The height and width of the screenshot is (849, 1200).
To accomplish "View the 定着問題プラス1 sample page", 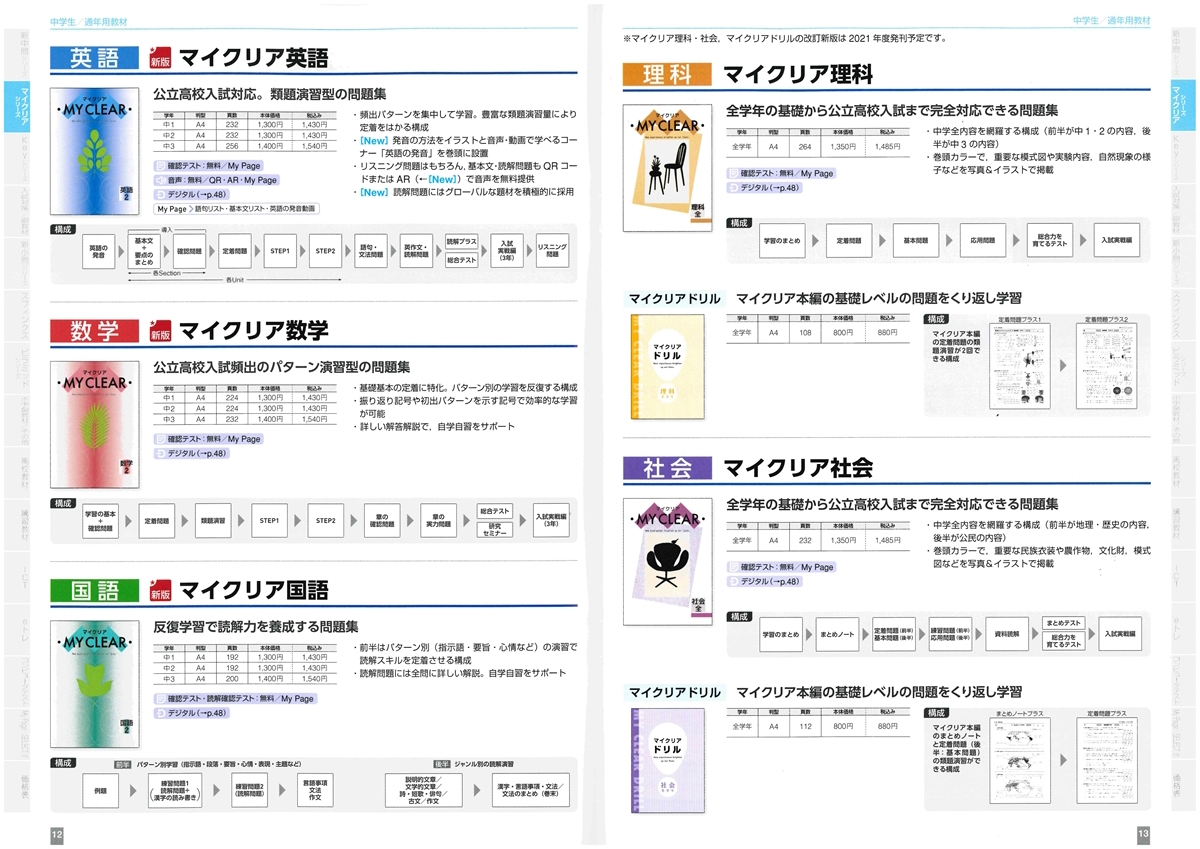I will tap(1021, 365).
